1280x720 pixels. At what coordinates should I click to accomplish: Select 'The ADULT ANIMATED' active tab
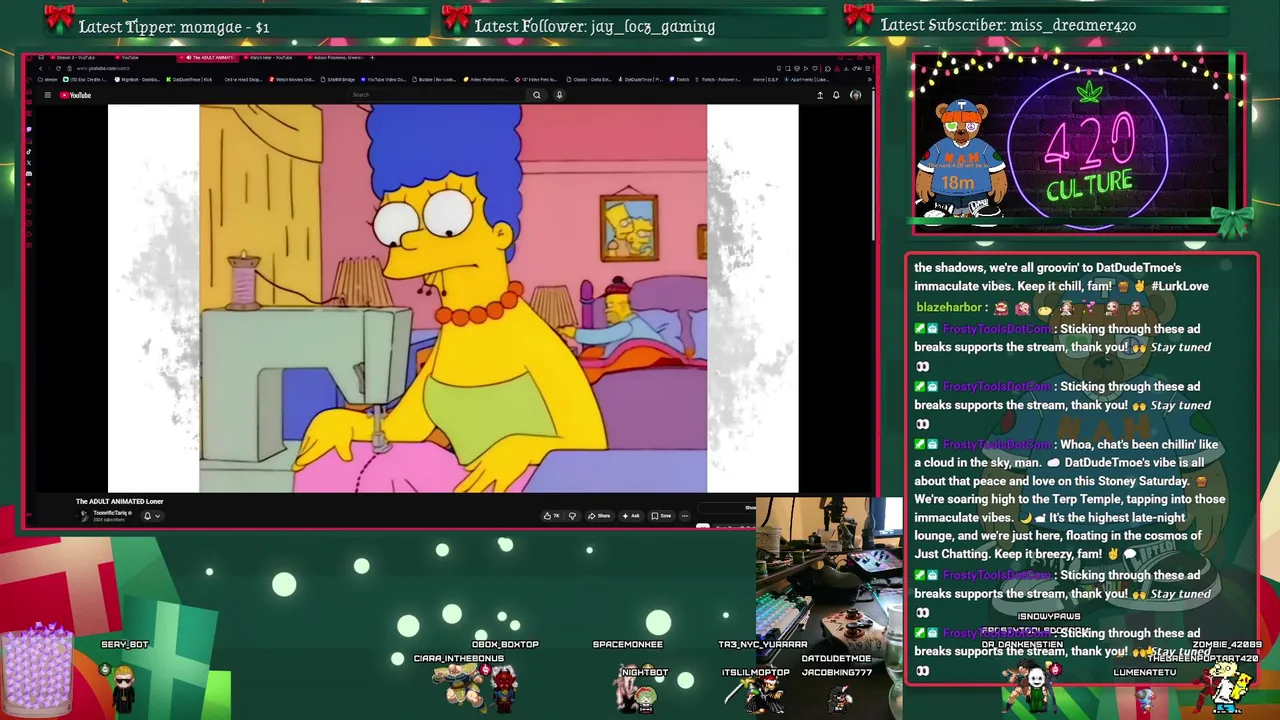(x=208, y=57)
